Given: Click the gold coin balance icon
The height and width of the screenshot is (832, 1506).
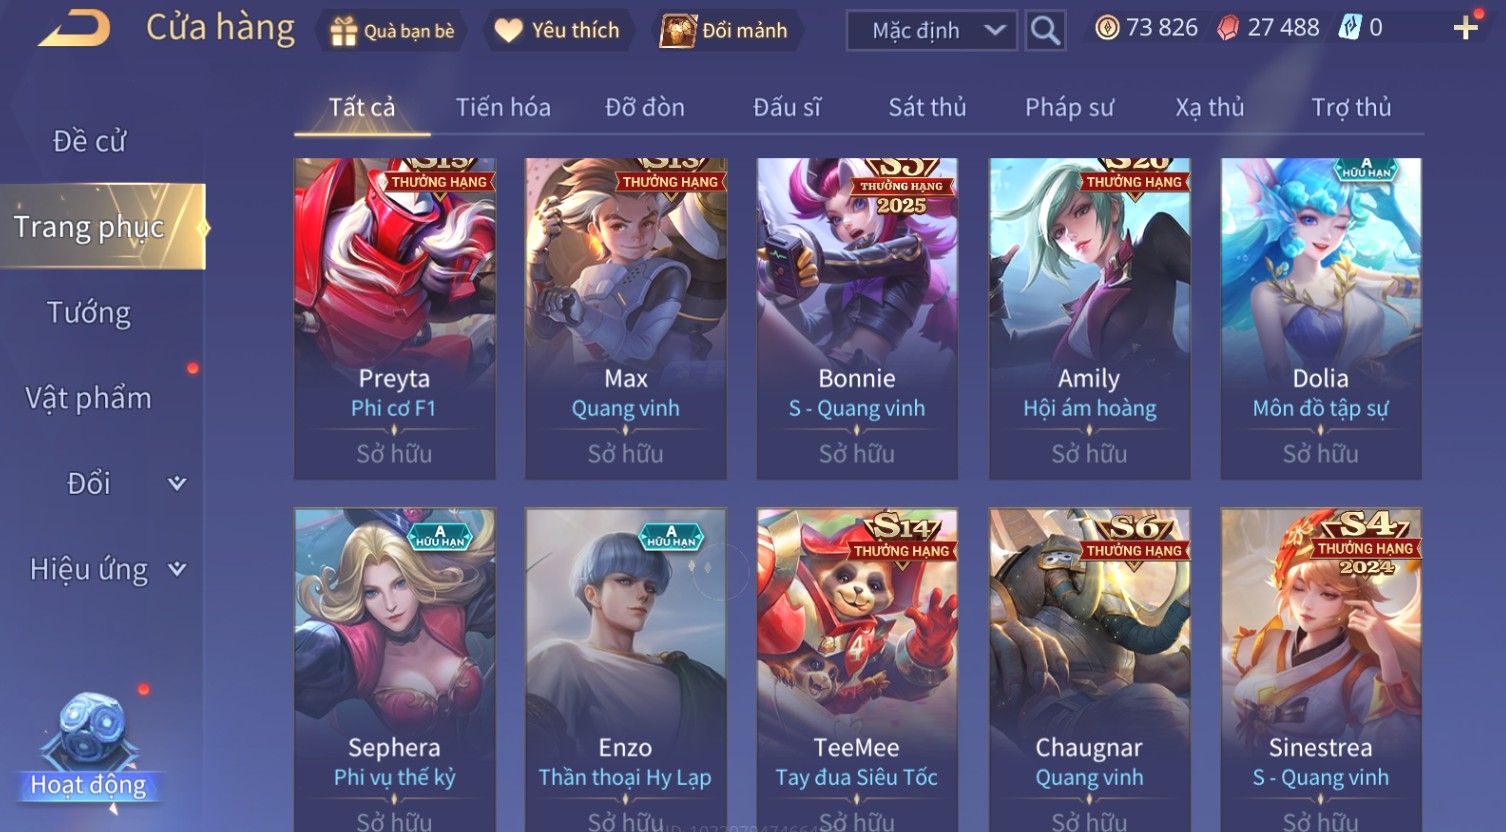Looking at the screenshot, I should [1107, 28].
